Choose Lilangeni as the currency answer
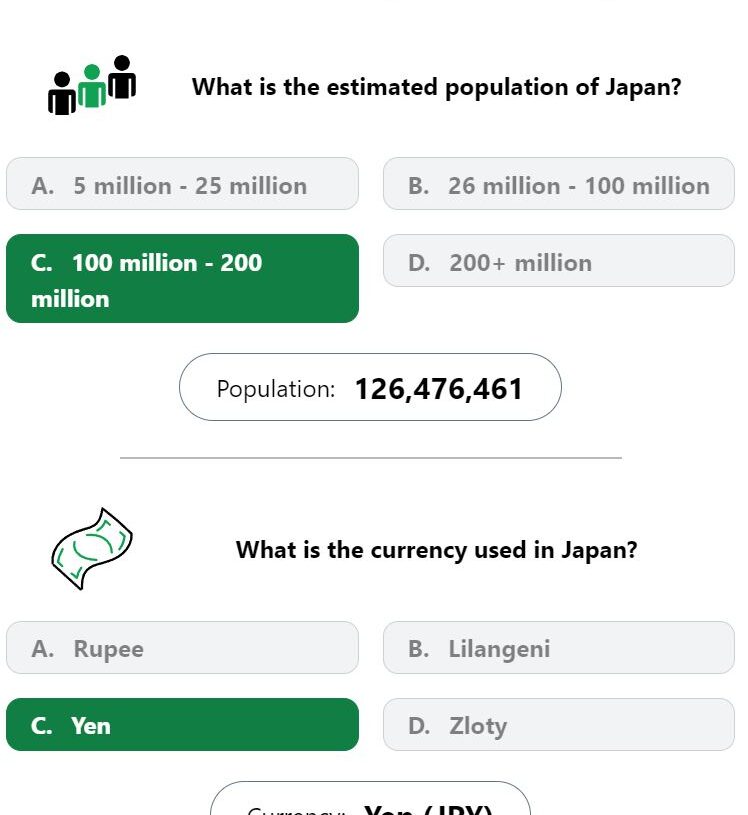 [x=559, y=648]
